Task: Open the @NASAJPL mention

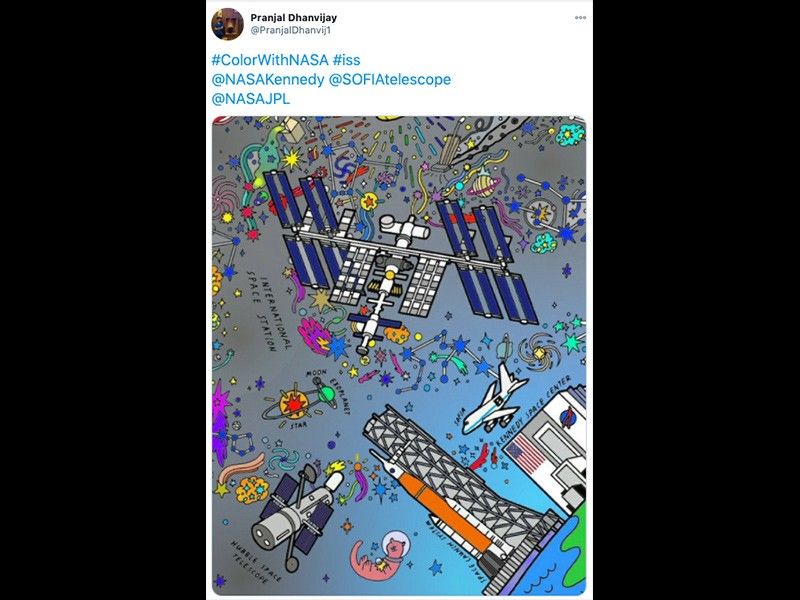Action: (251, 98)
